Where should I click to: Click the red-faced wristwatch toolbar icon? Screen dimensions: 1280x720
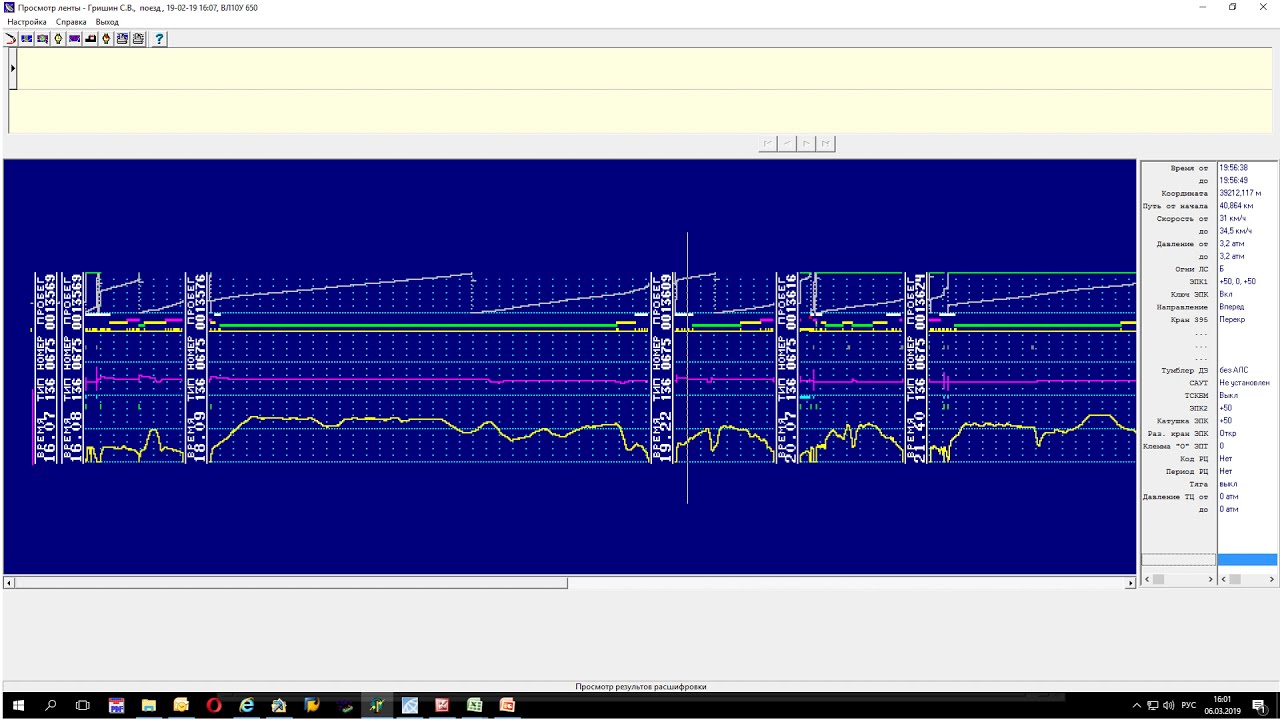click(x=106, y=39)
